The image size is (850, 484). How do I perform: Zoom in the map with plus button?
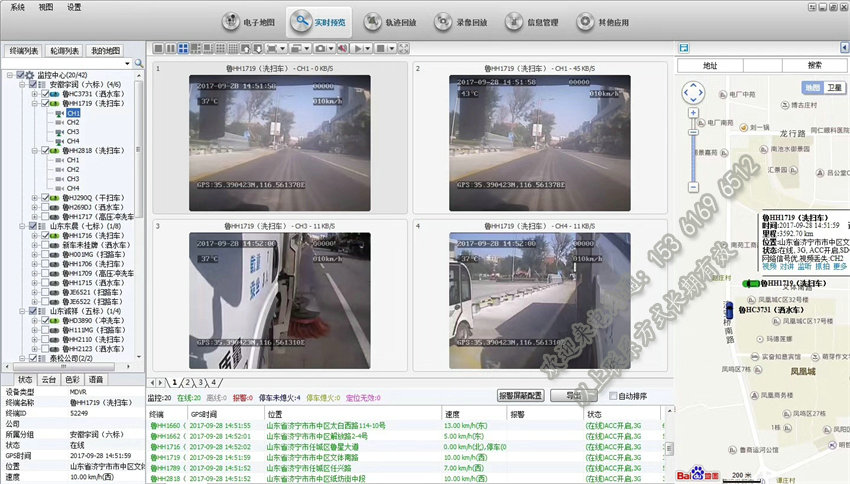point(693,113)
